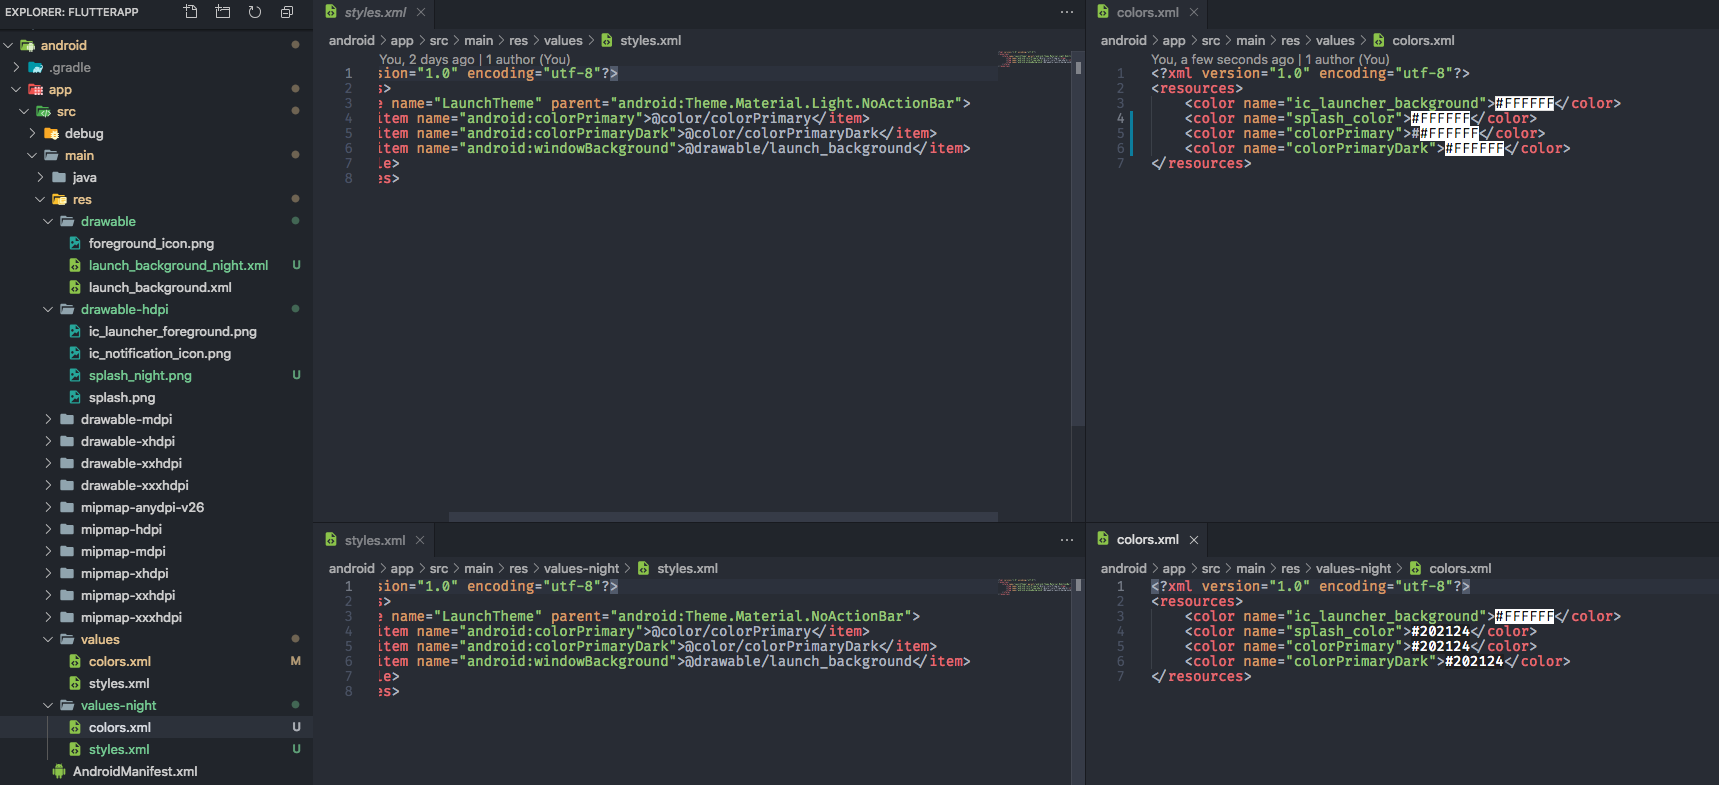Collapse the src folder

click(24, 111)
